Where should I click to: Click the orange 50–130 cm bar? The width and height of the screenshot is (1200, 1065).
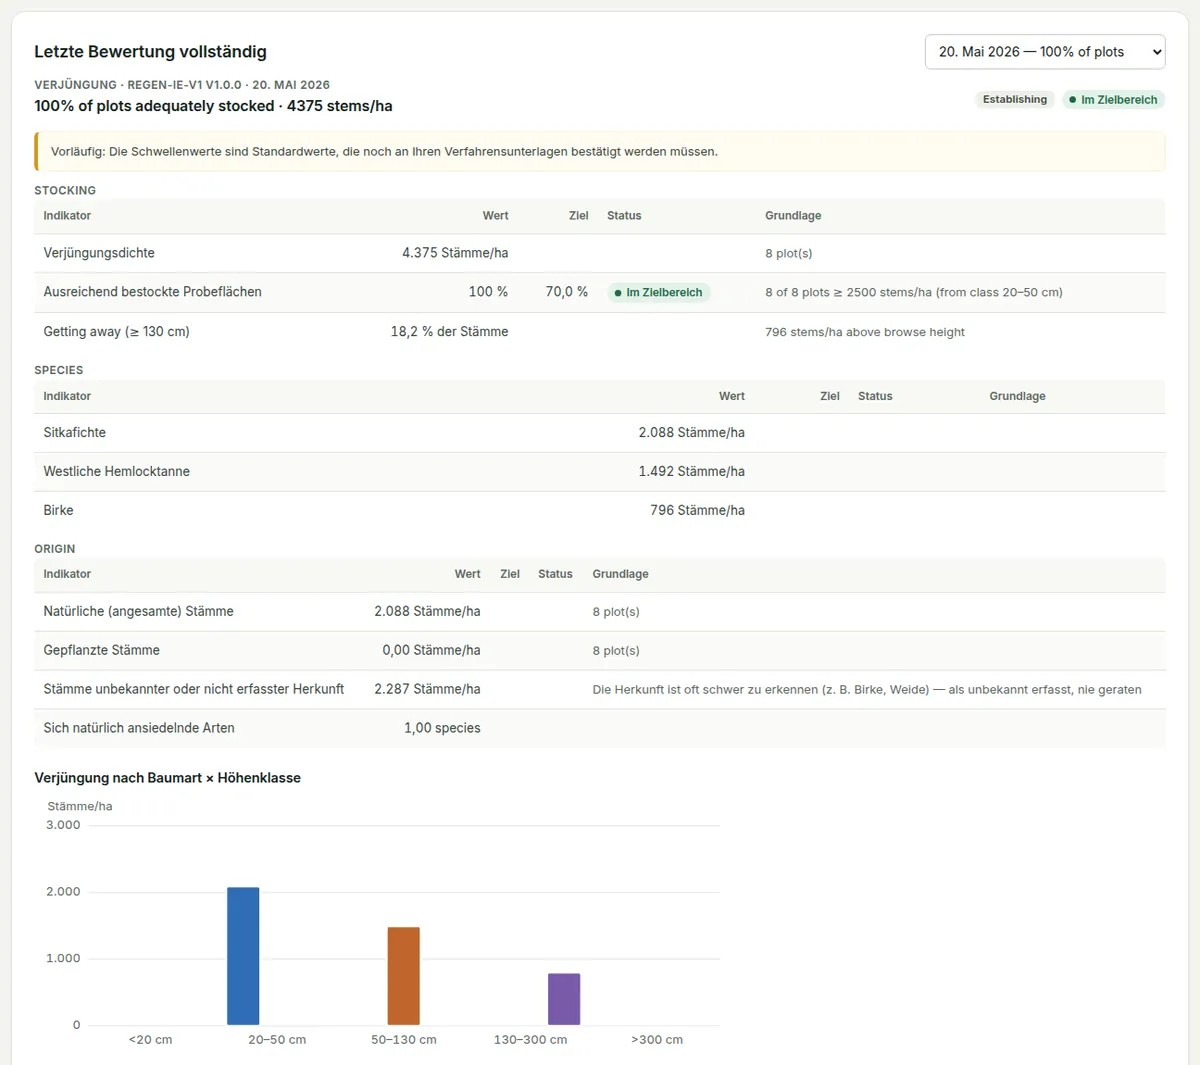[404, 976]
